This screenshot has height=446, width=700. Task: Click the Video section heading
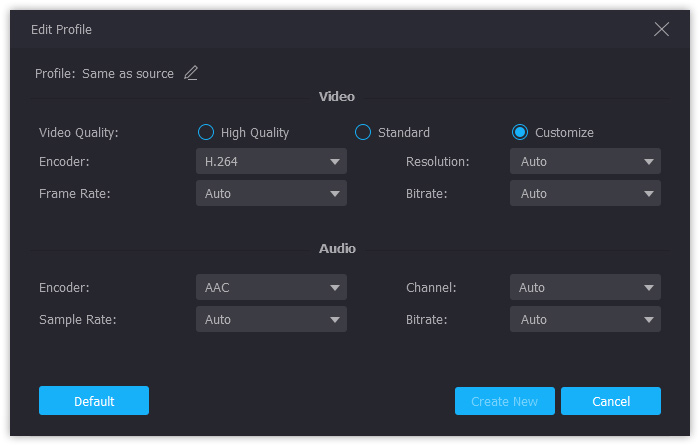(336, 97)
